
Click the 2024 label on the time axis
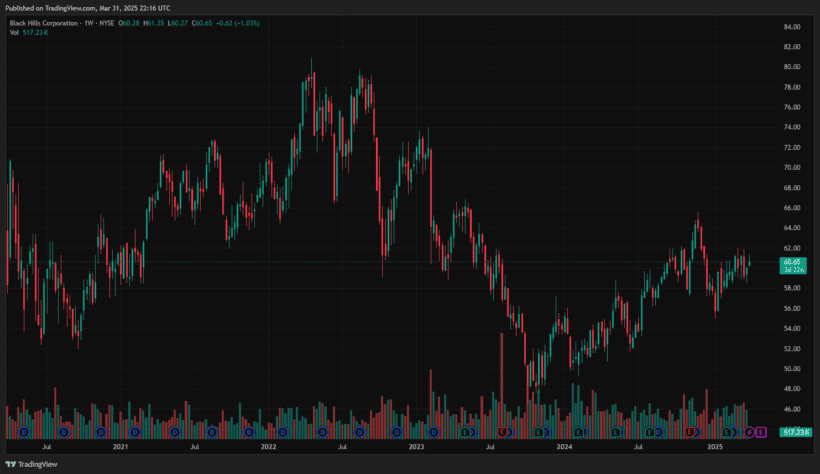pyautogui.click(x=564, y=449)
